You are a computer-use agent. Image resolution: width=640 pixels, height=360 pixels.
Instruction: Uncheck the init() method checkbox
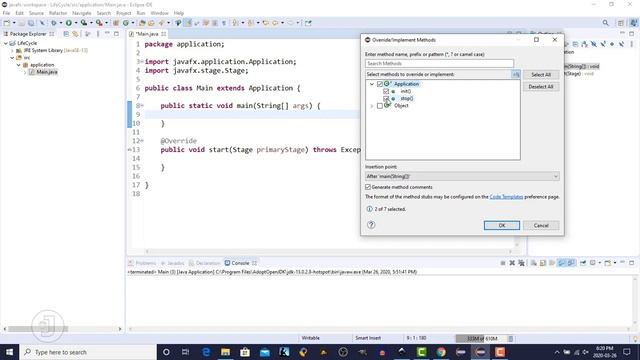tap(386, 91)
